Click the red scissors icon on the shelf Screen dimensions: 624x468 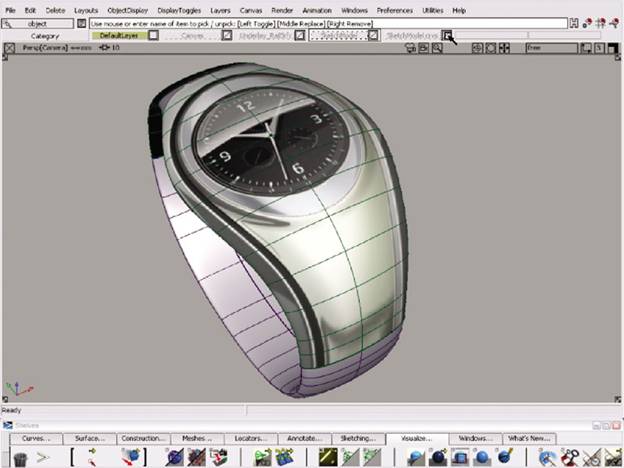570,458
